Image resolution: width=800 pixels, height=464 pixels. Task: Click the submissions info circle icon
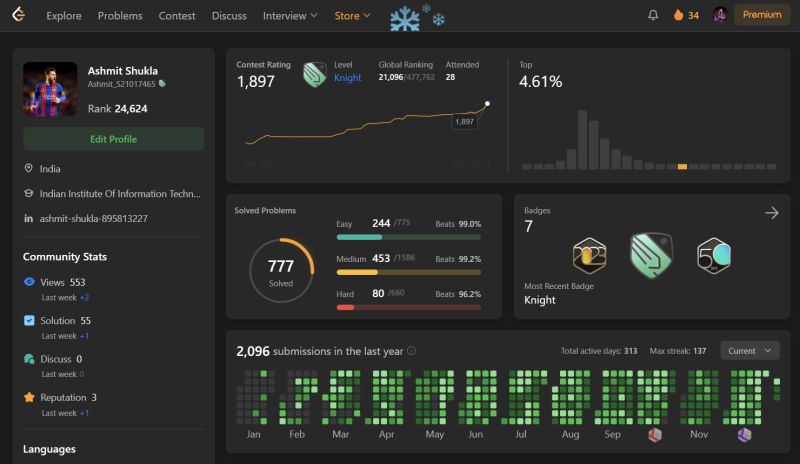[411, 351]
